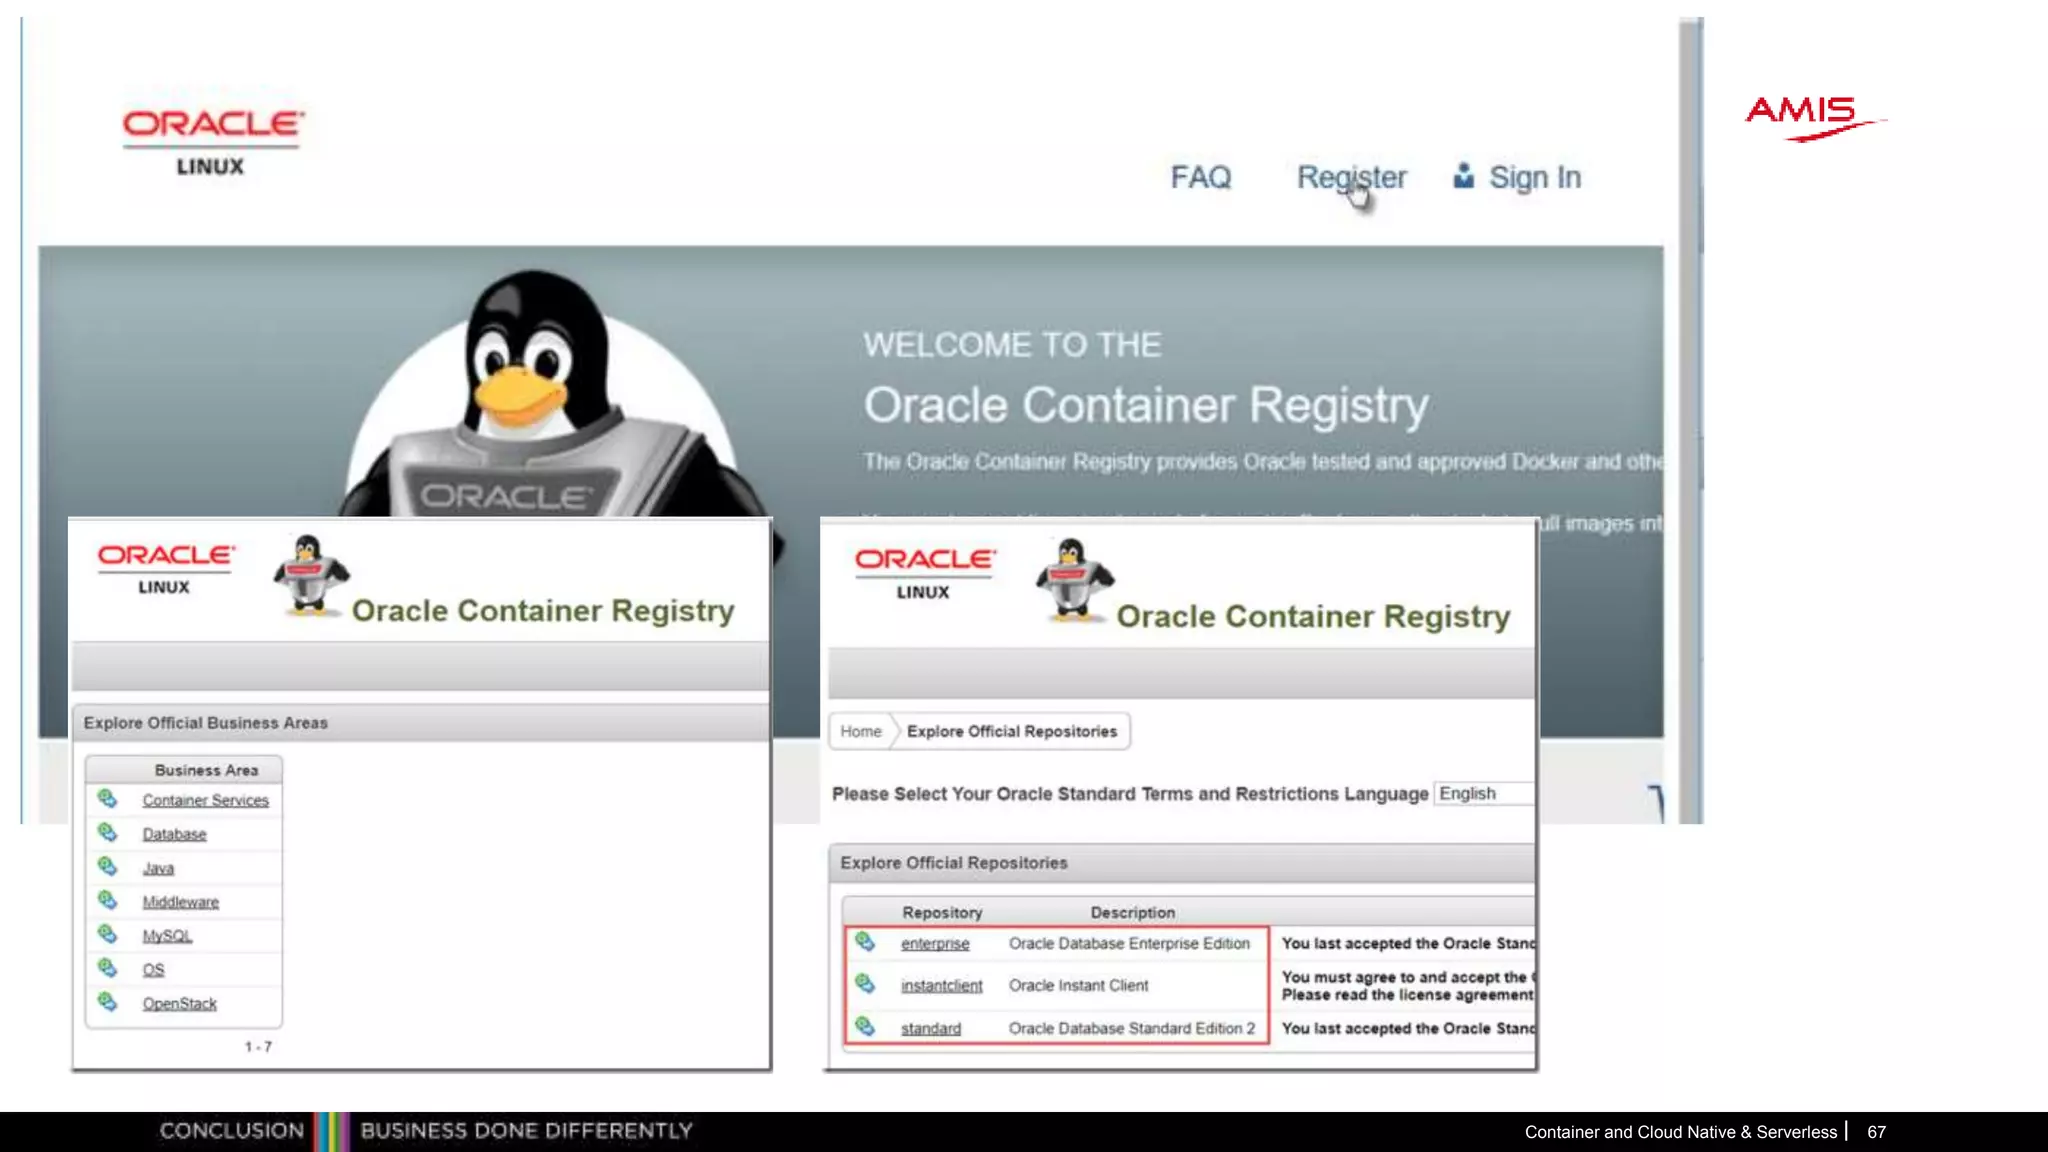This screenshot has height=1152, width=2048.
Task: Open the FAQ link
Action: [1201, 177]
